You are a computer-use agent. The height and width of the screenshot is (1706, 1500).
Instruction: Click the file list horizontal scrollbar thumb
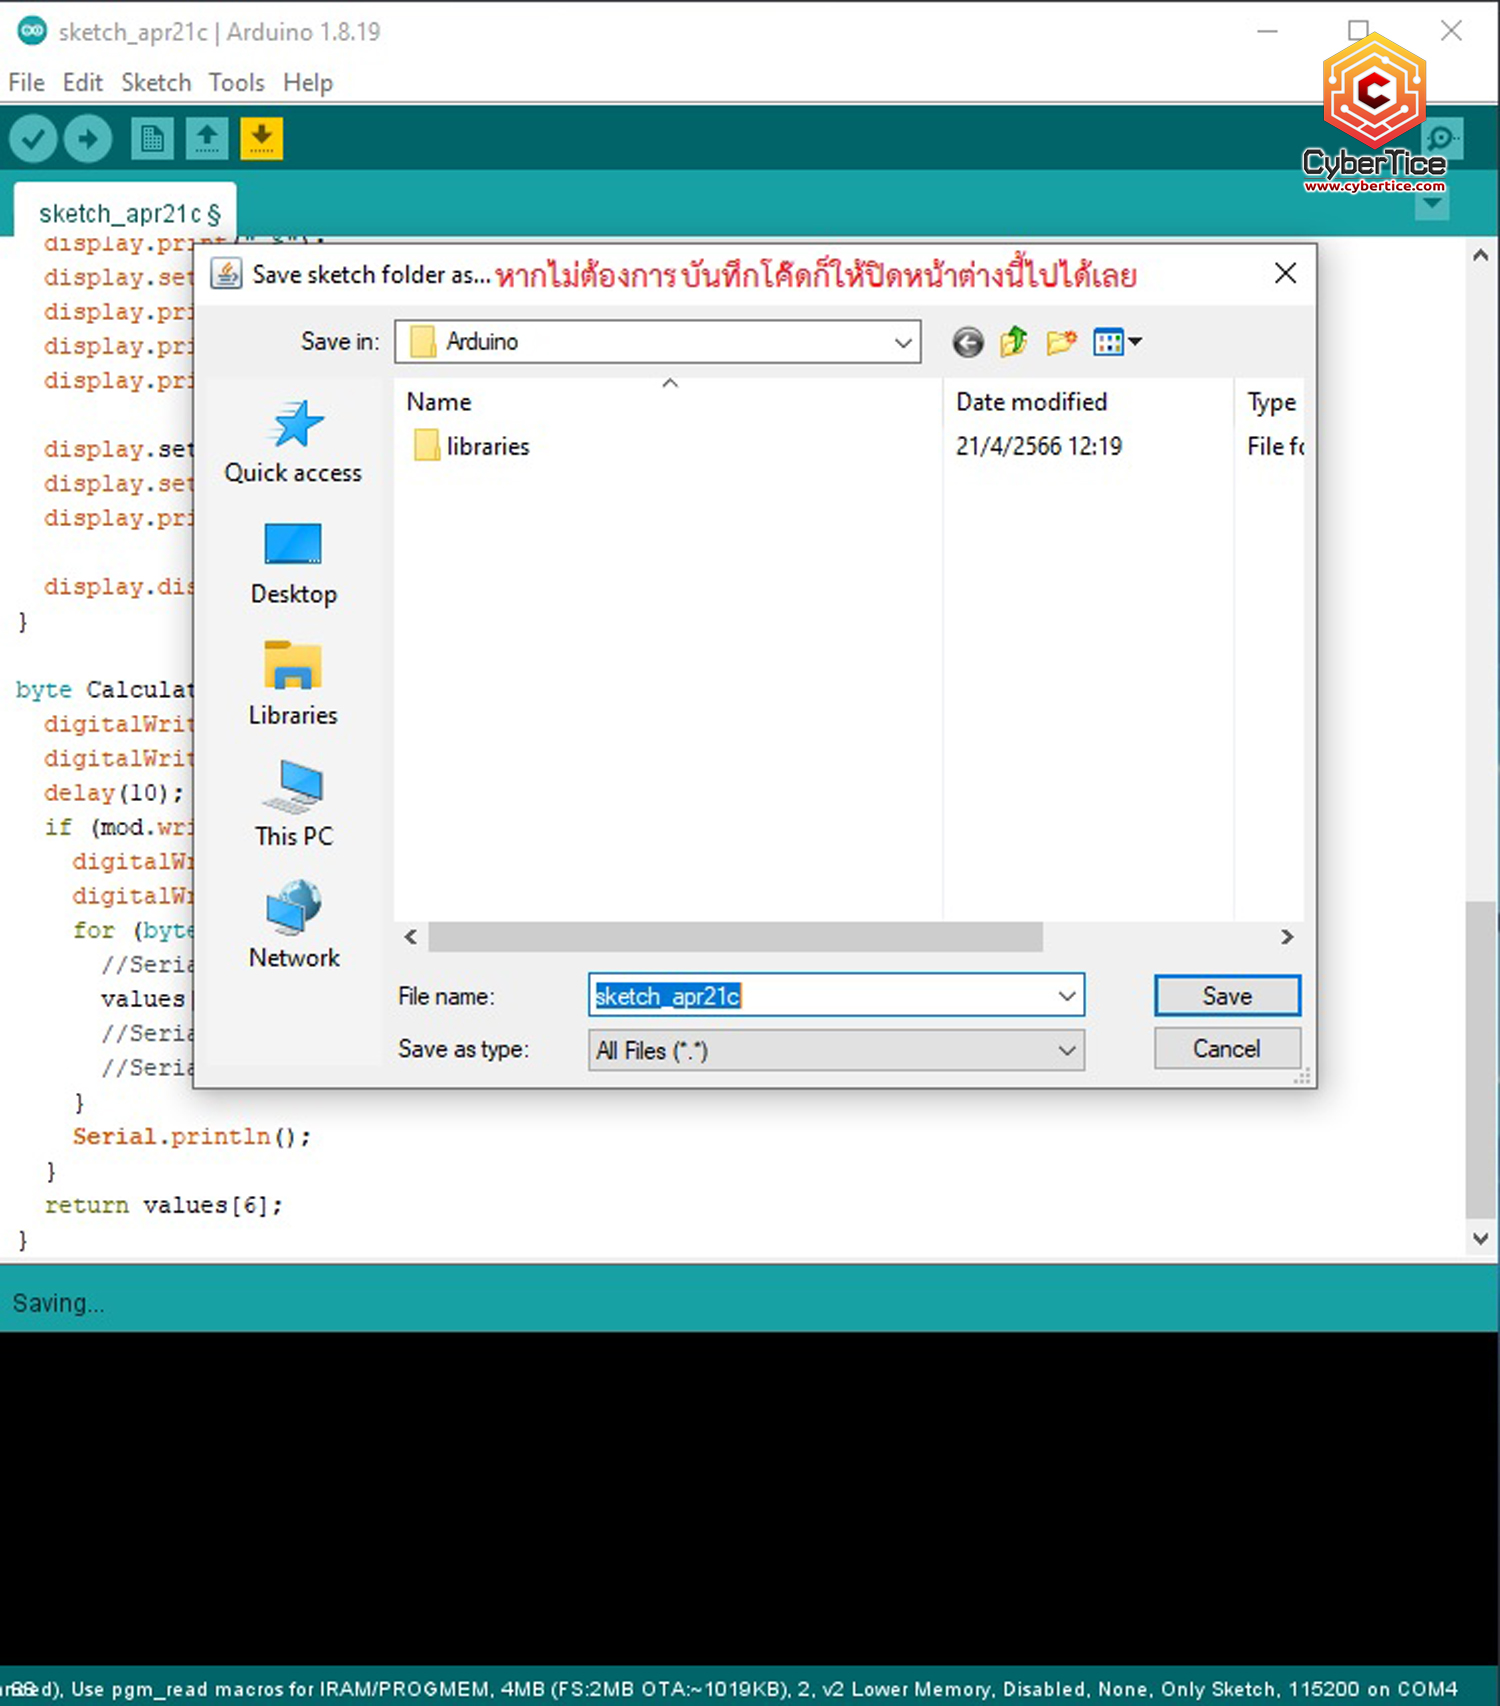tap(735, 937)
